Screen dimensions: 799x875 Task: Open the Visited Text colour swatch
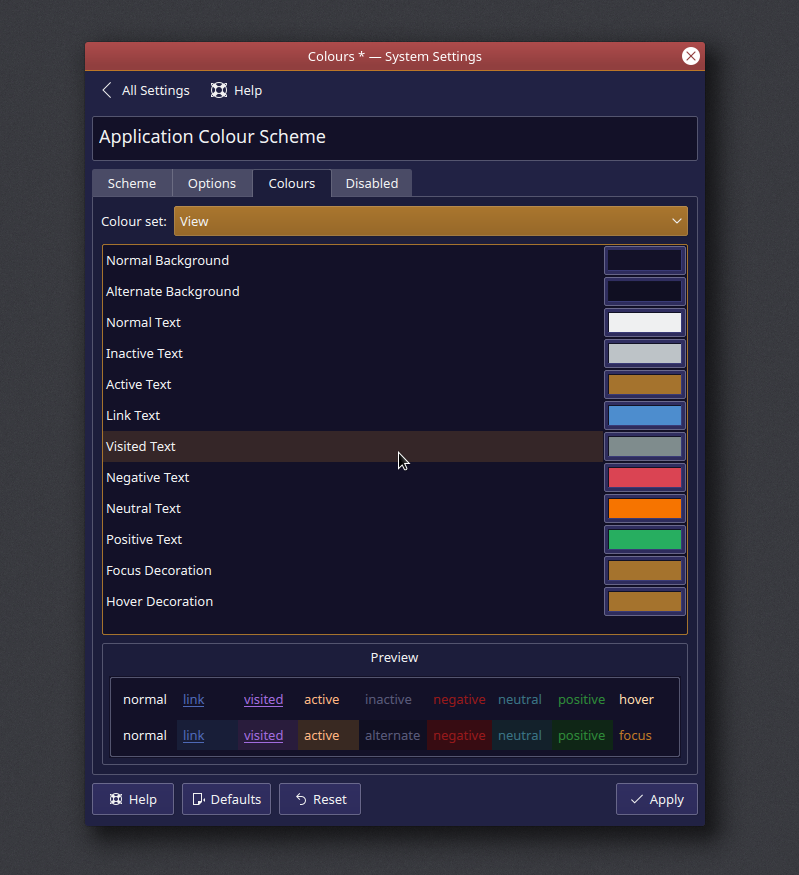point(645,446)
